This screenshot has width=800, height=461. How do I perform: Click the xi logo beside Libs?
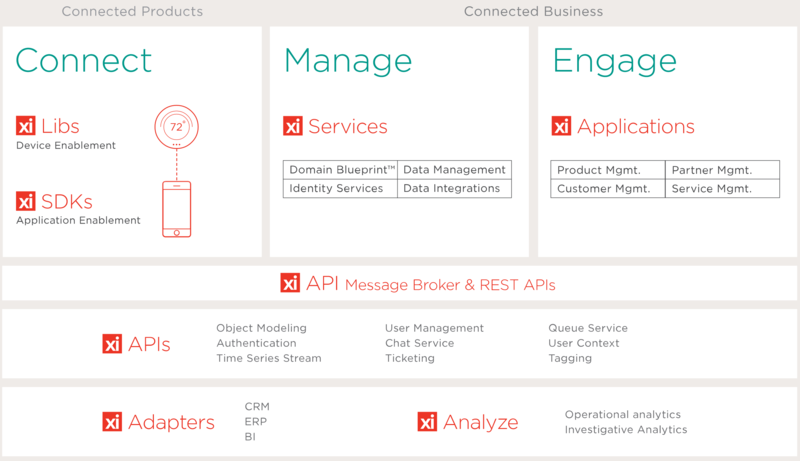pyautogui.click(x=26, y=126)
